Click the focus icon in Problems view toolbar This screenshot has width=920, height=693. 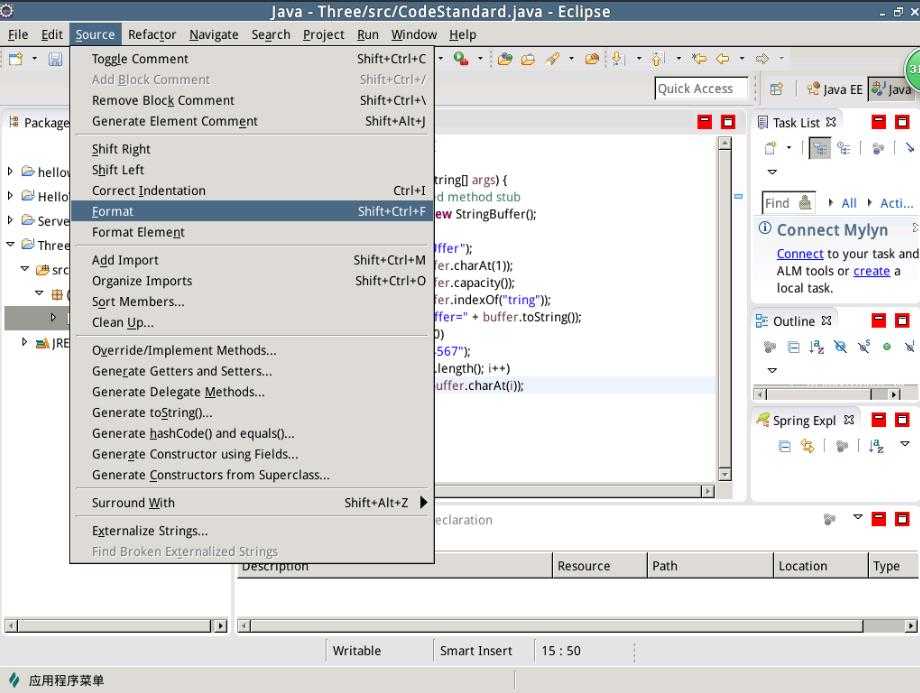pos(829,519)
